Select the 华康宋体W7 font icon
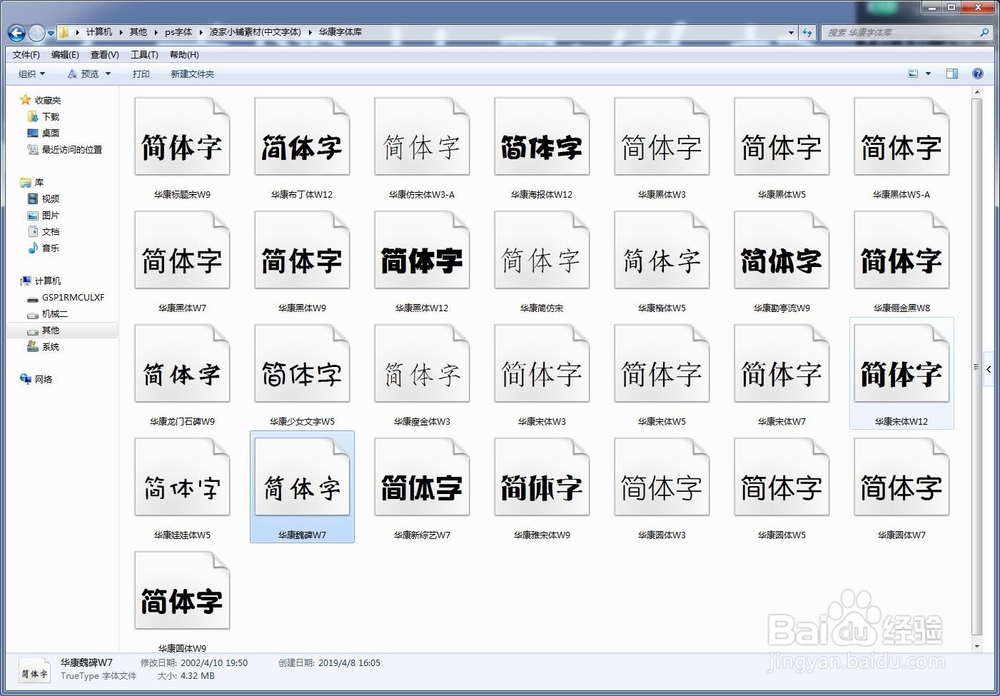Image resolution: width=1000 pixels, height=696 pixels. pos(781,364)
